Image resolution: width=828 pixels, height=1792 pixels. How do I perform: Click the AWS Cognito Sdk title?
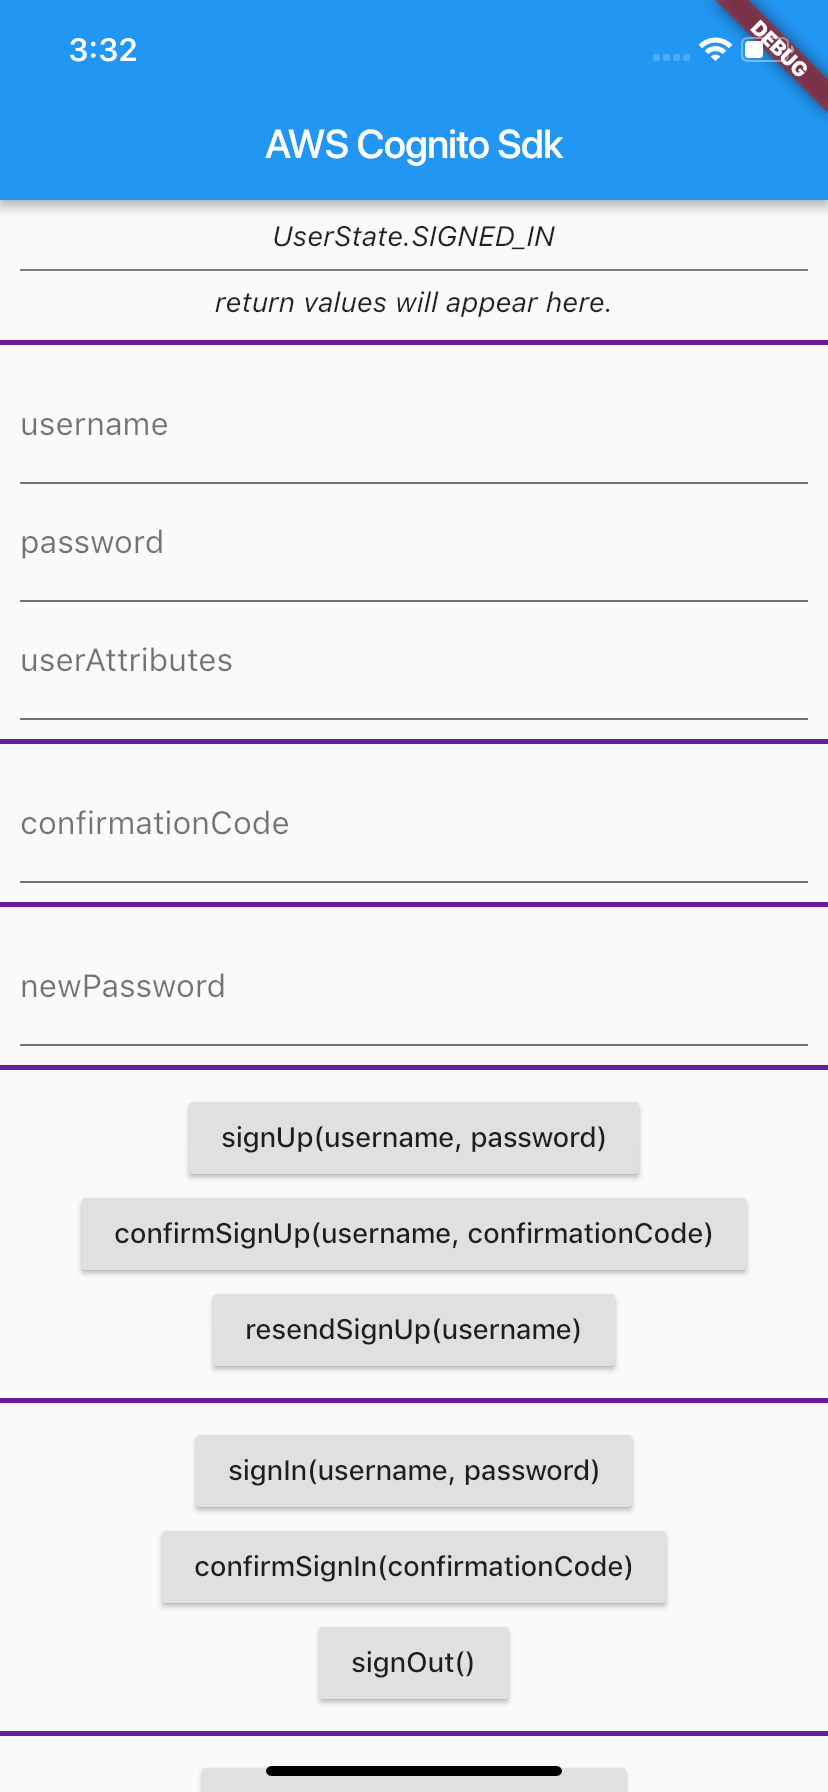[x=414, y=145]
